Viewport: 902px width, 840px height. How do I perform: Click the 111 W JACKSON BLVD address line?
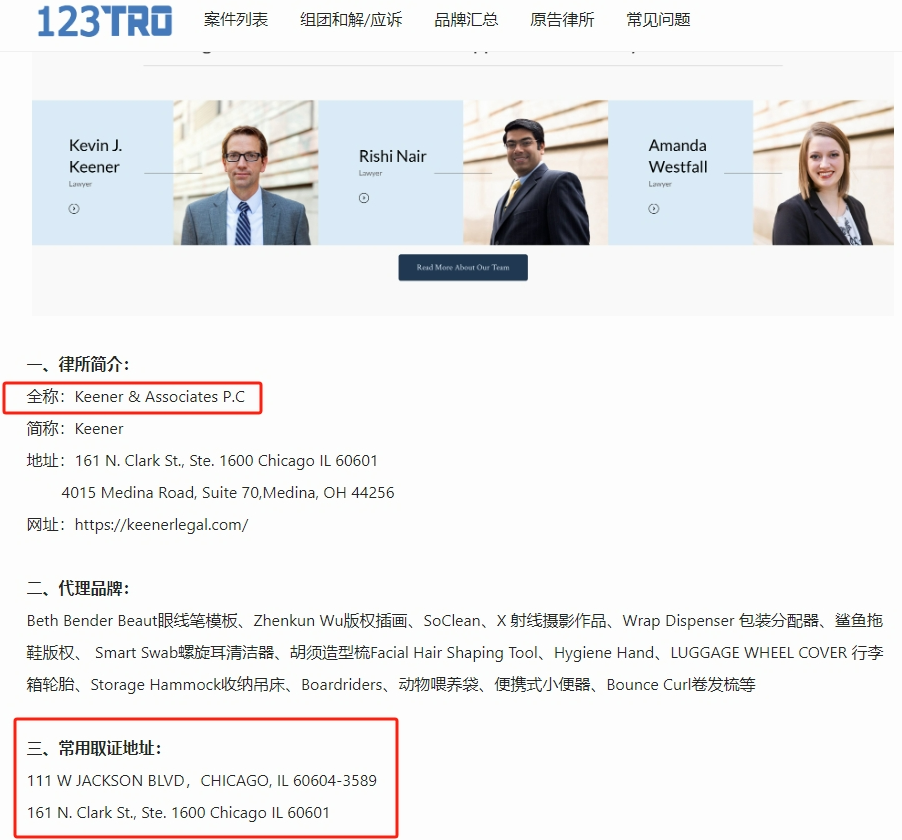point(202,781)
